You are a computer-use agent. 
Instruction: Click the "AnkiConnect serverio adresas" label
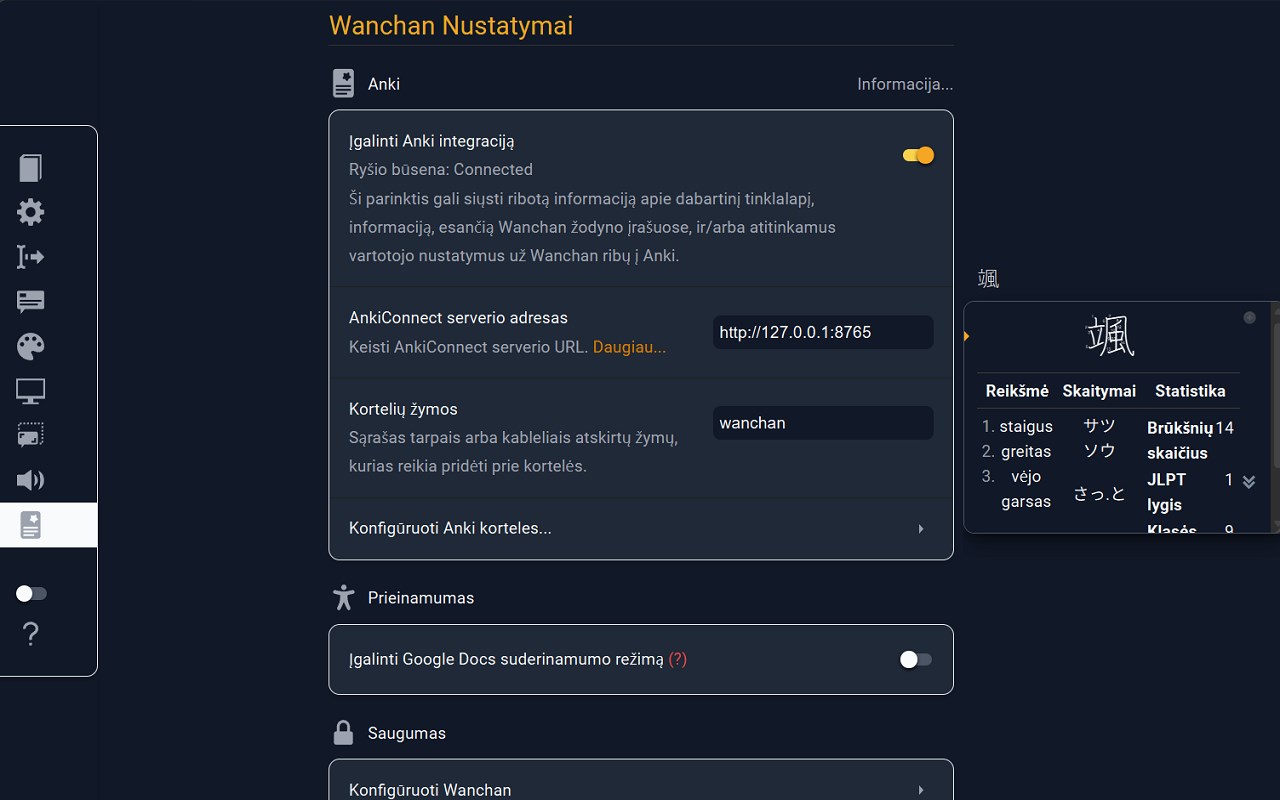coord(458,318)
